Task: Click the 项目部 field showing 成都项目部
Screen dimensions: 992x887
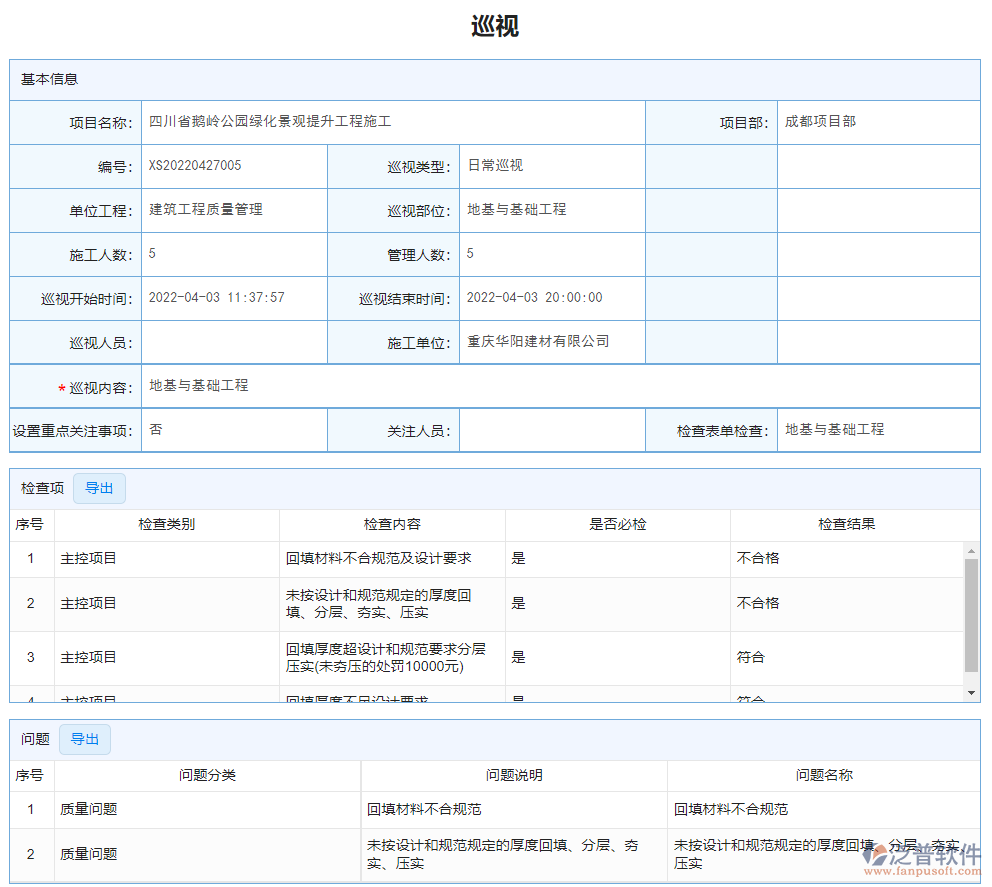Action: pos(815,121)
